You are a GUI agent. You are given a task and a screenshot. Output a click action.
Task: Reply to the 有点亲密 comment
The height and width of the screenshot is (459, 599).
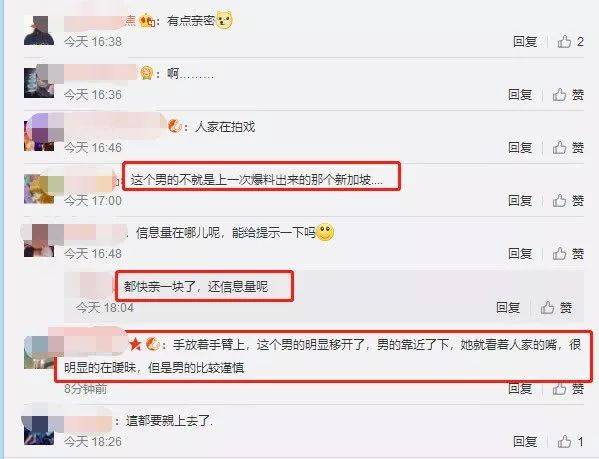(525, 41)
